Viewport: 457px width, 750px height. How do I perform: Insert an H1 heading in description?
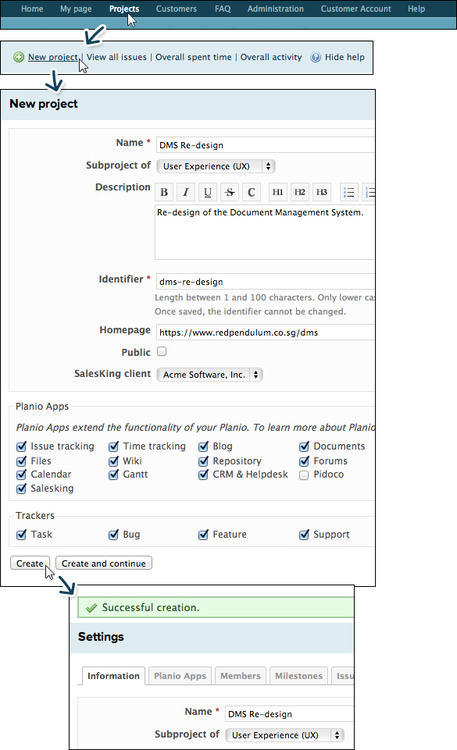(x=278, y=192)
